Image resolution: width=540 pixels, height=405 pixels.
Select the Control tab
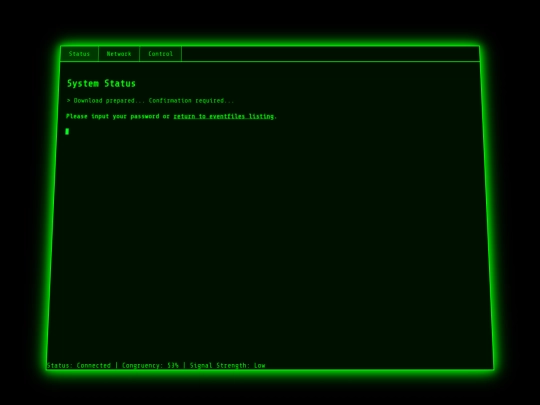coord(160,54)
